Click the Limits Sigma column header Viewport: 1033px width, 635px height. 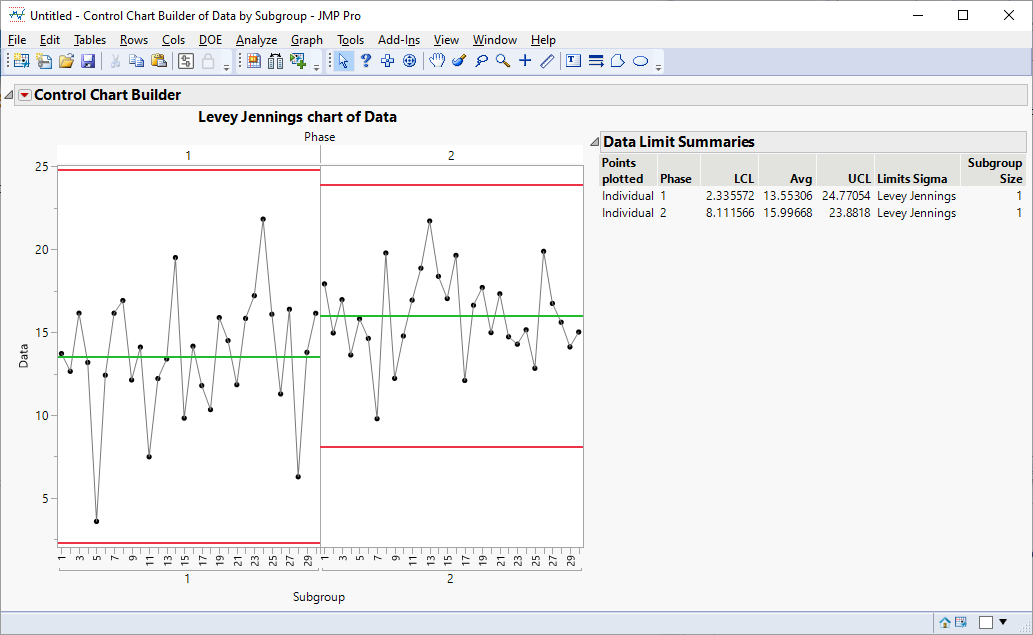(912, 179)
